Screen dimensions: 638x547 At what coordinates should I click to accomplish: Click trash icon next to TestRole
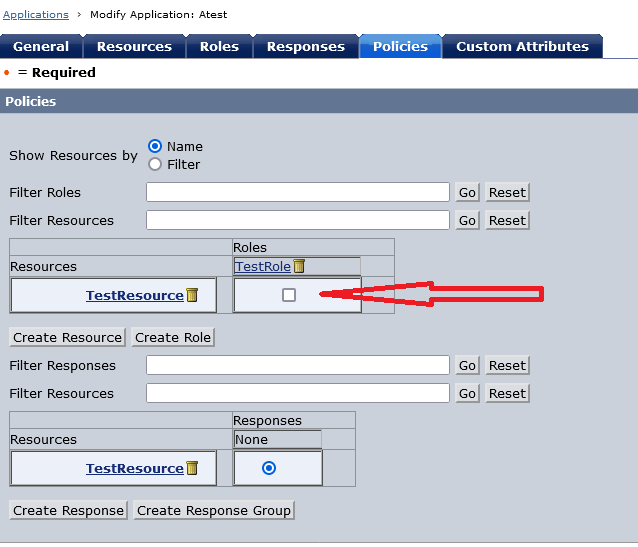[x=299, y=267]
